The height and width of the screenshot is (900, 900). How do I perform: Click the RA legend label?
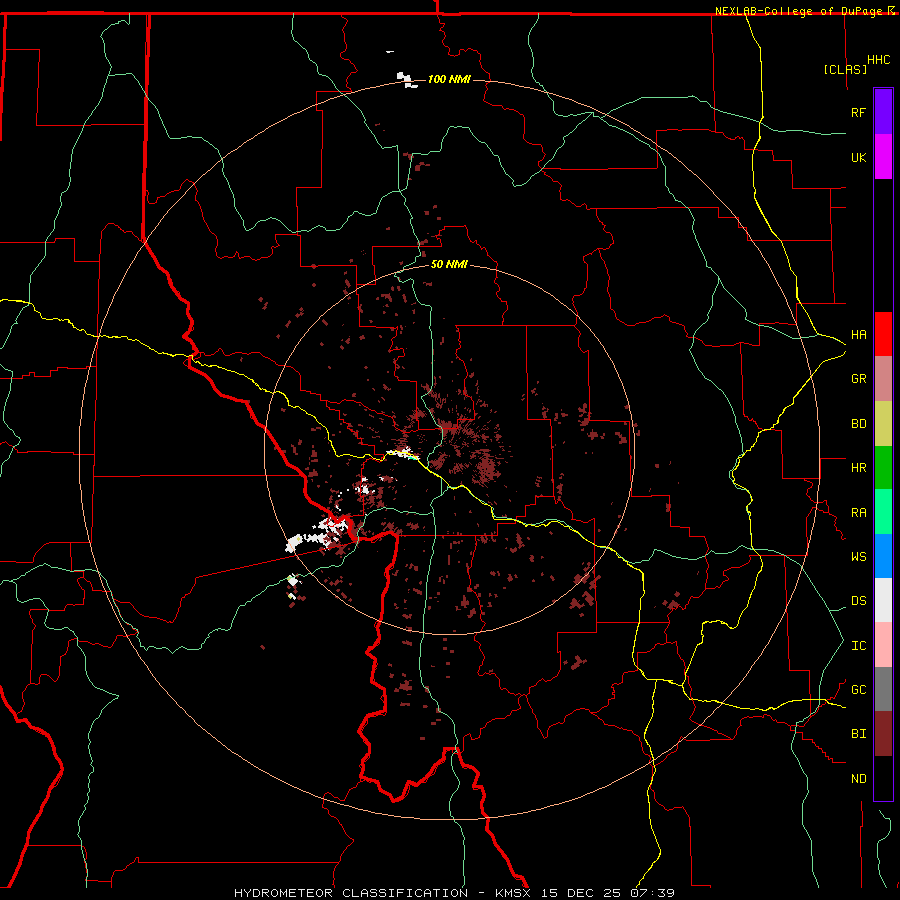(x=858, y=513)
